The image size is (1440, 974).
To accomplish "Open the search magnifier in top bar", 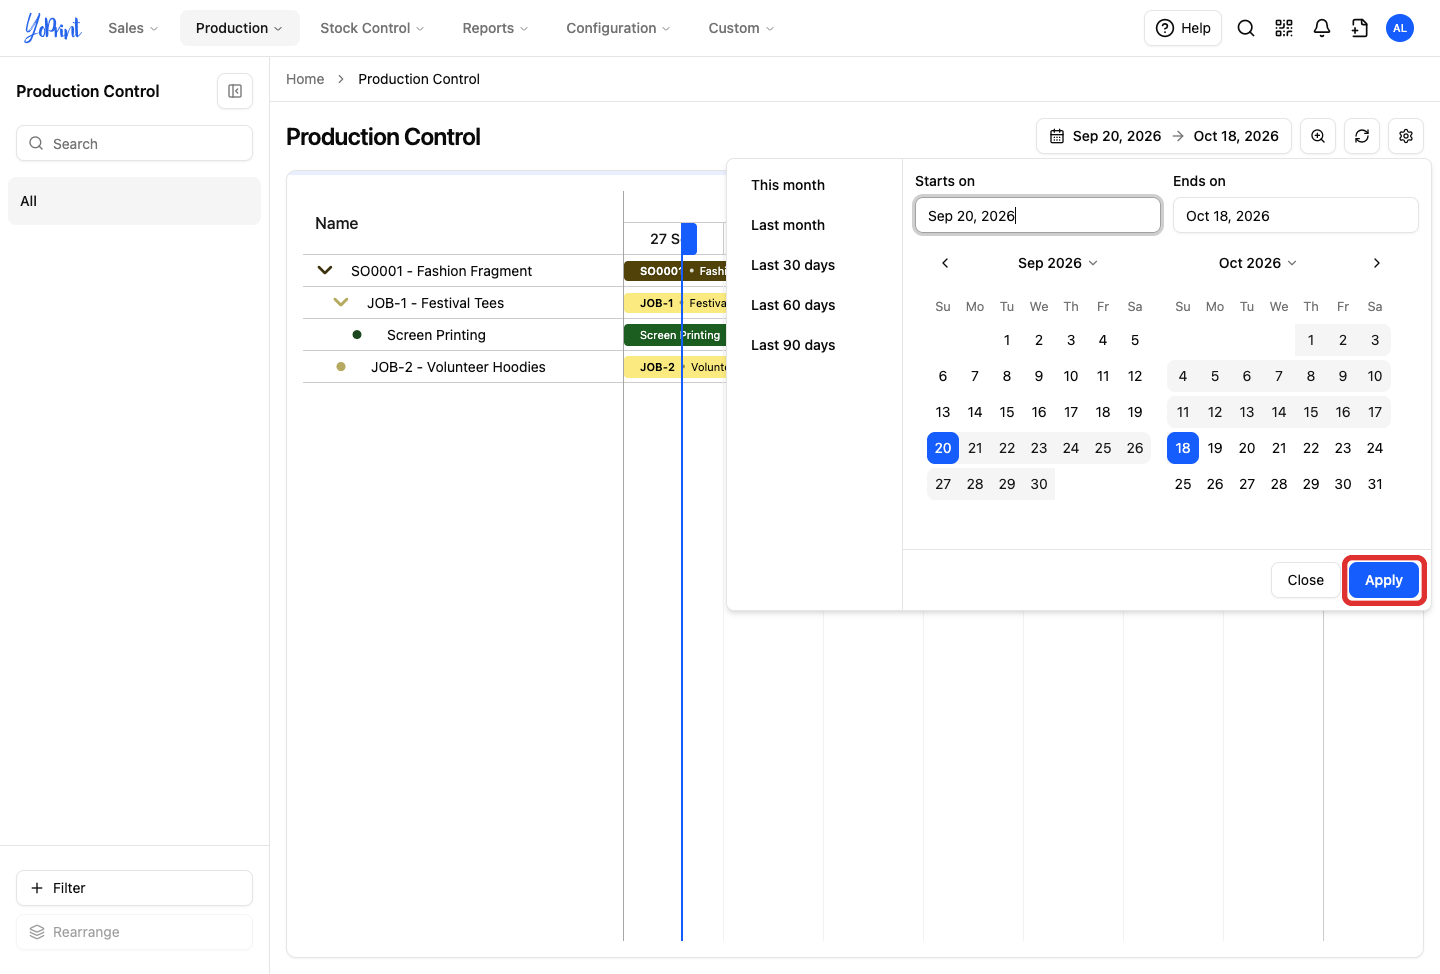I will [x=1246, y=28].
